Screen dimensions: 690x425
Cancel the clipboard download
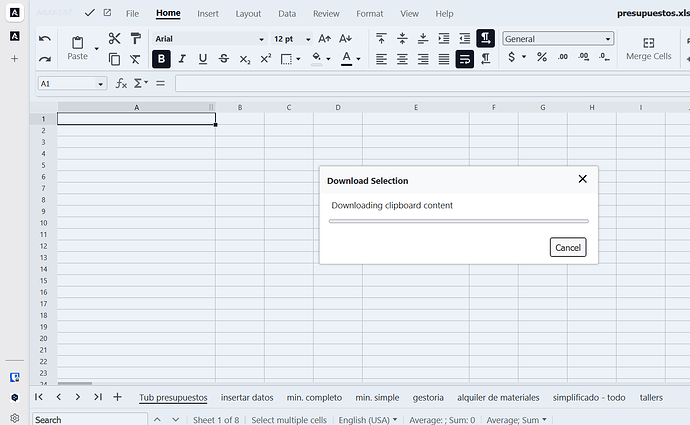point(567,247)
